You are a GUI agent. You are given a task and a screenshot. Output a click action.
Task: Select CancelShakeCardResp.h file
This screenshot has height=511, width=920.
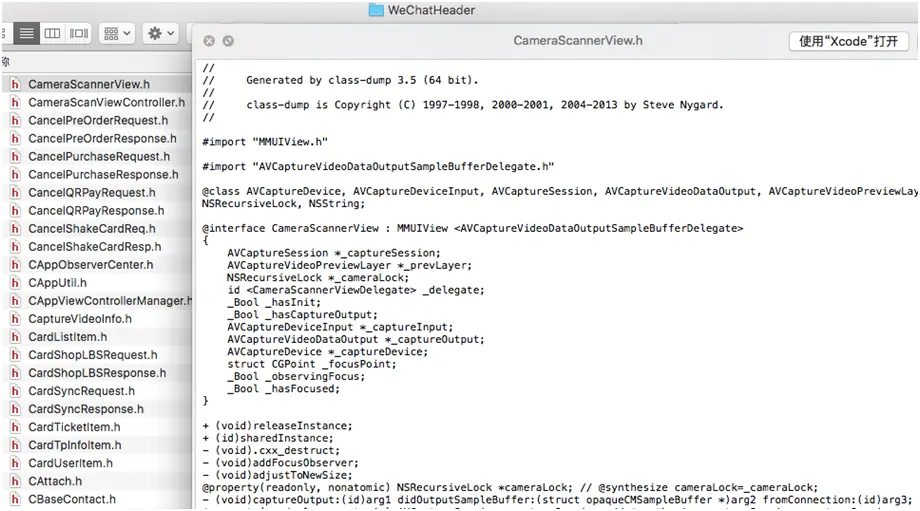click(x=97, y=247)
